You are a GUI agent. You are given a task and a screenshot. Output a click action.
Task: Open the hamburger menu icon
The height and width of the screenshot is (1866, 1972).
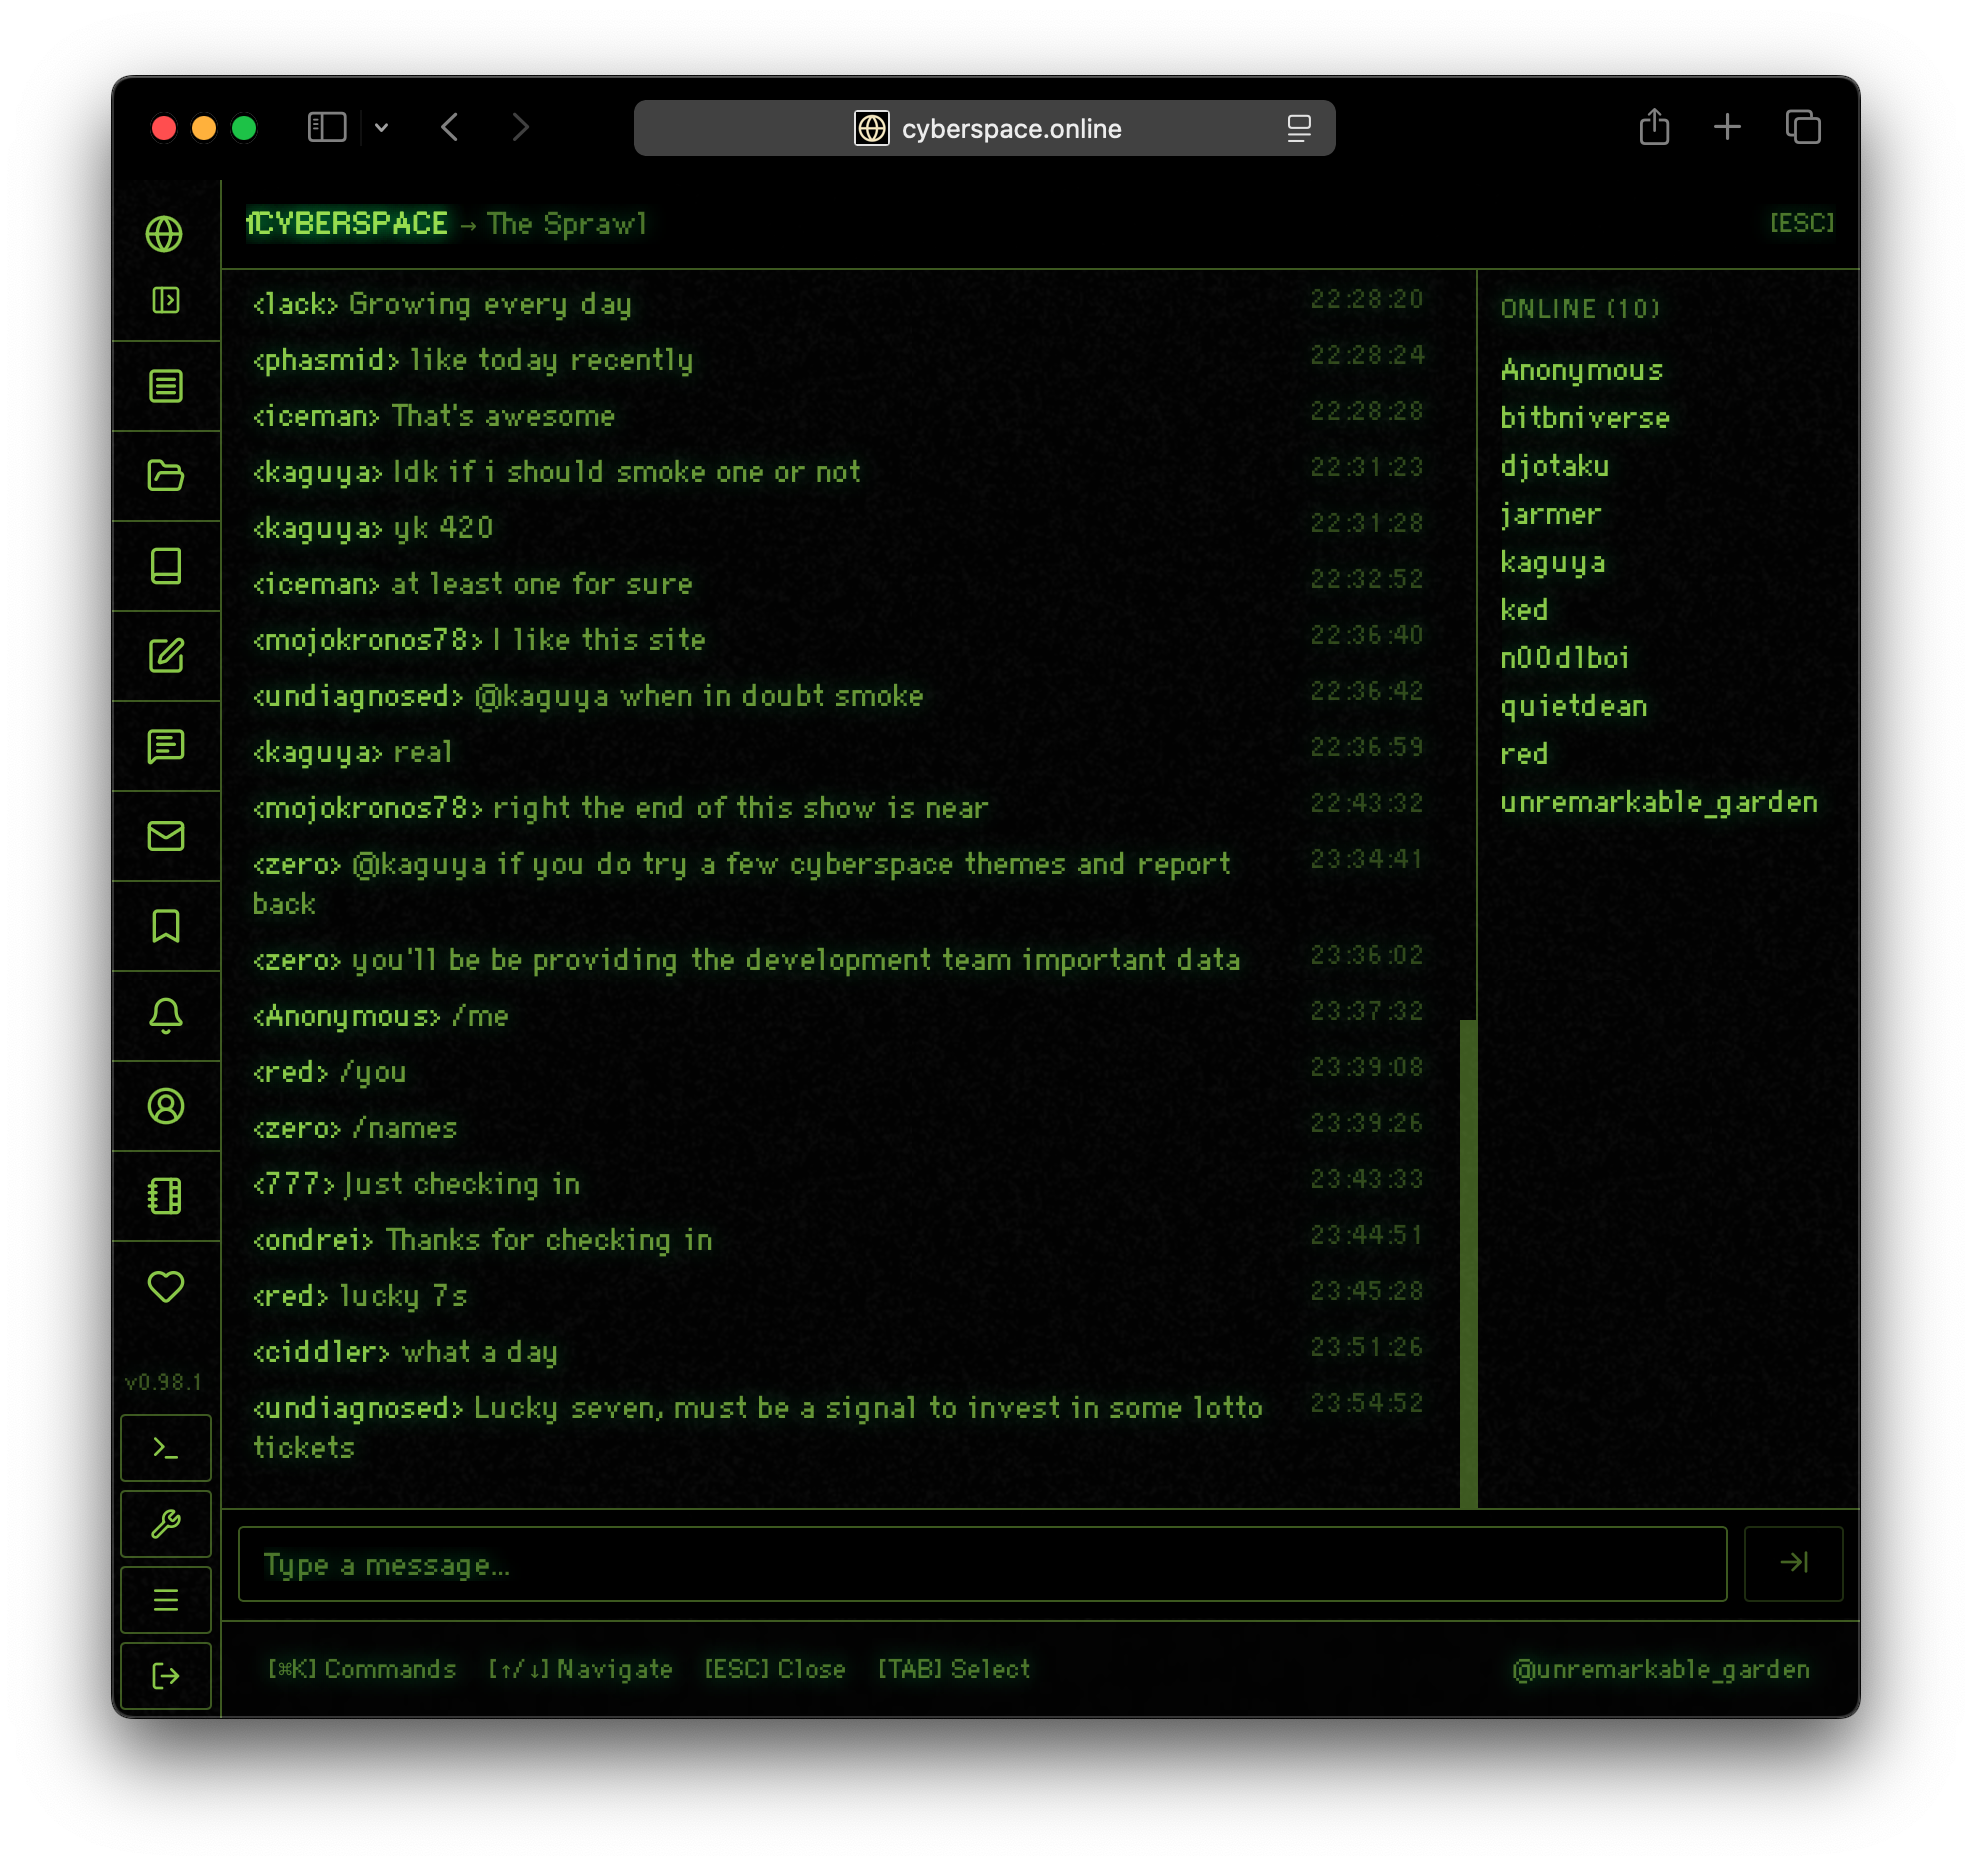tap(165, 1600)
